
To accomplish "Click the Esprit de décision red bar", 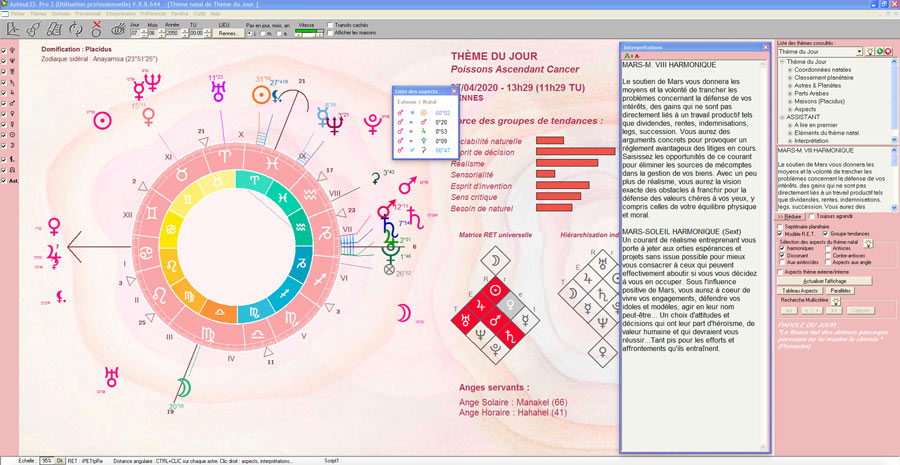I will click(x=576, y=152).
